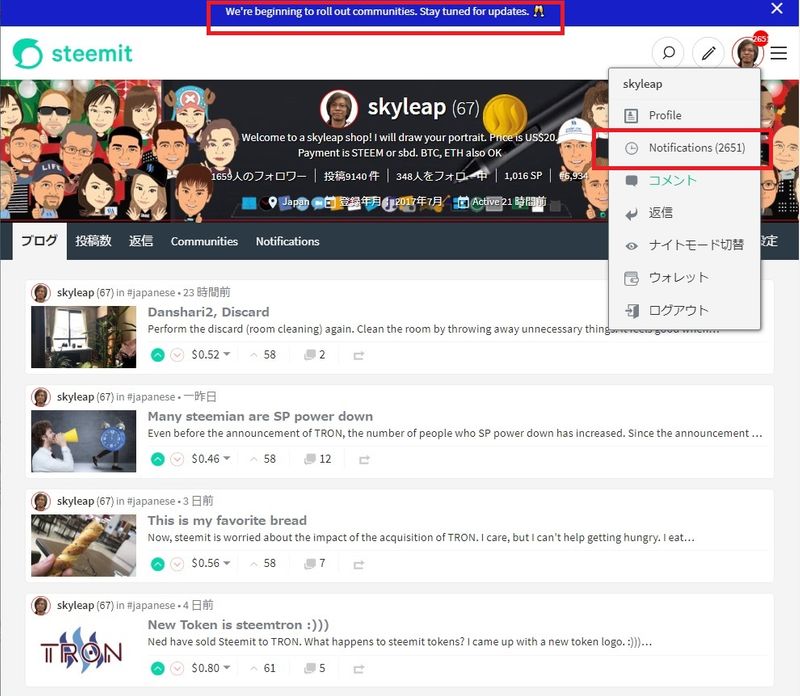Click the search magnifier icon
Image resolution: width=800 pixels, height=696 pixels.
point(668,53)
